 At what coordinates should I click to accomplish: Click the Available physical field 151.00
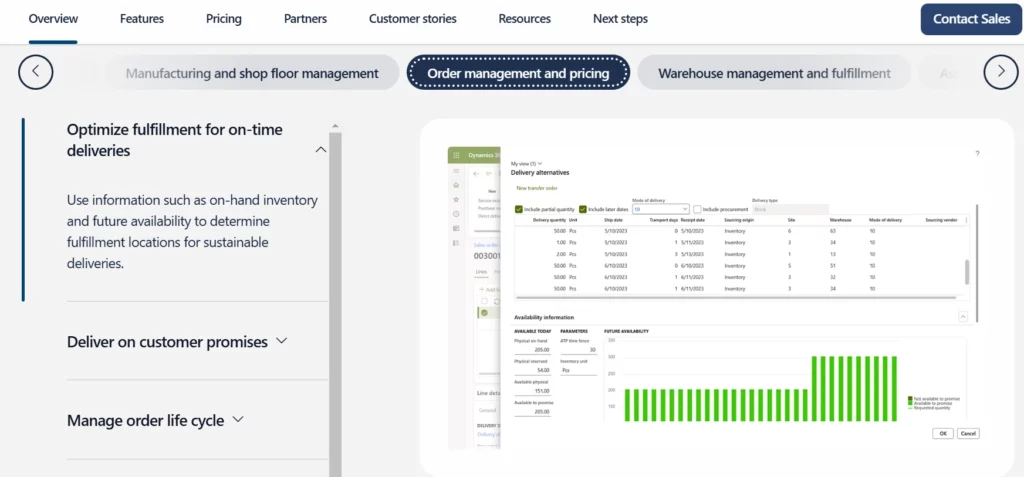tap(532, 391)
